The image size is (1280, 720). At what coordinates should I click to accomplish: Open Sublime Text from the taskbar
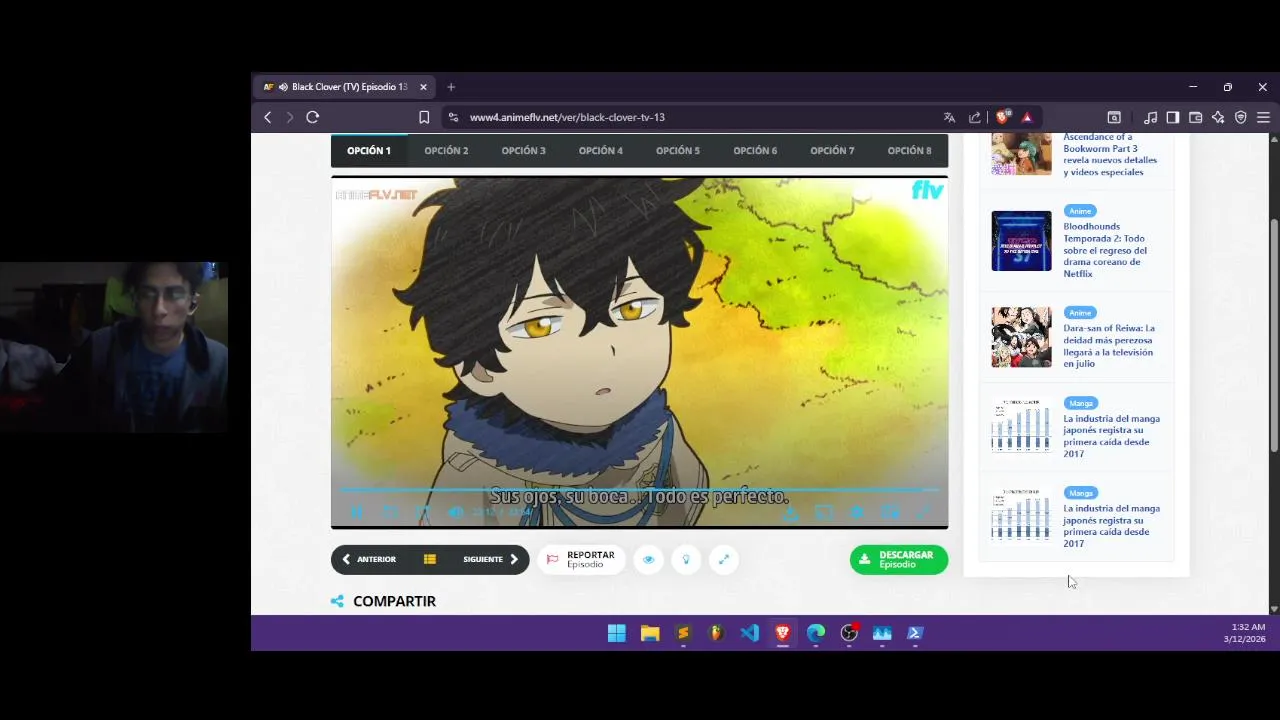point(683,633)
